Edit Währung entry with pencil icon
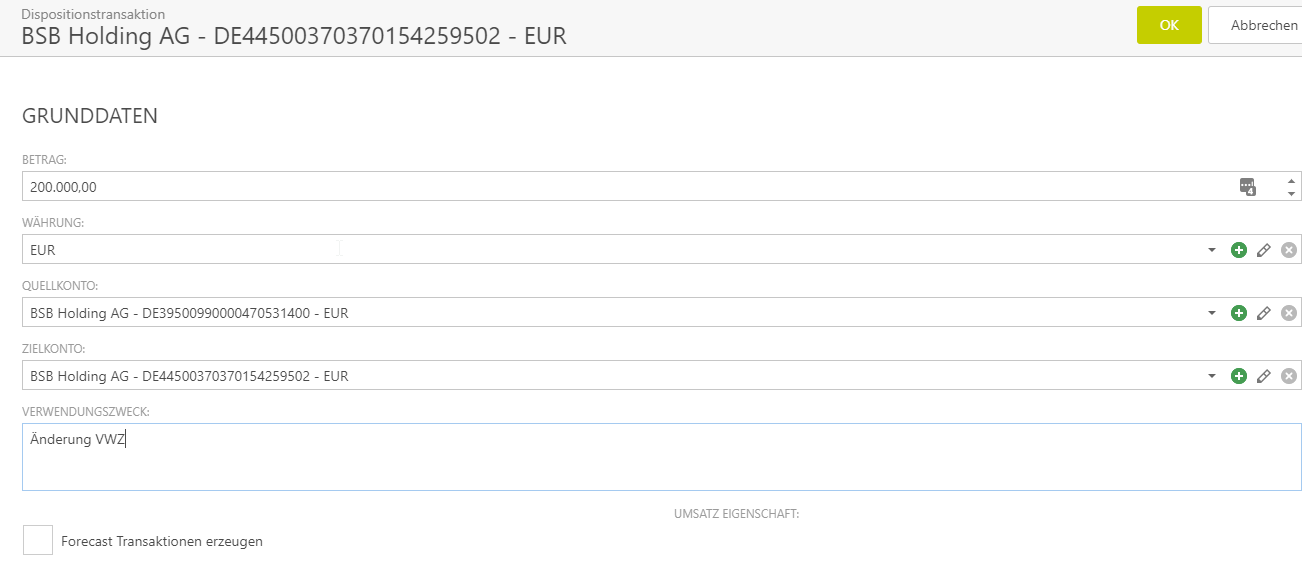Screen dimensions: 1302x567 pyautogui.click(x=1264, y=250)
